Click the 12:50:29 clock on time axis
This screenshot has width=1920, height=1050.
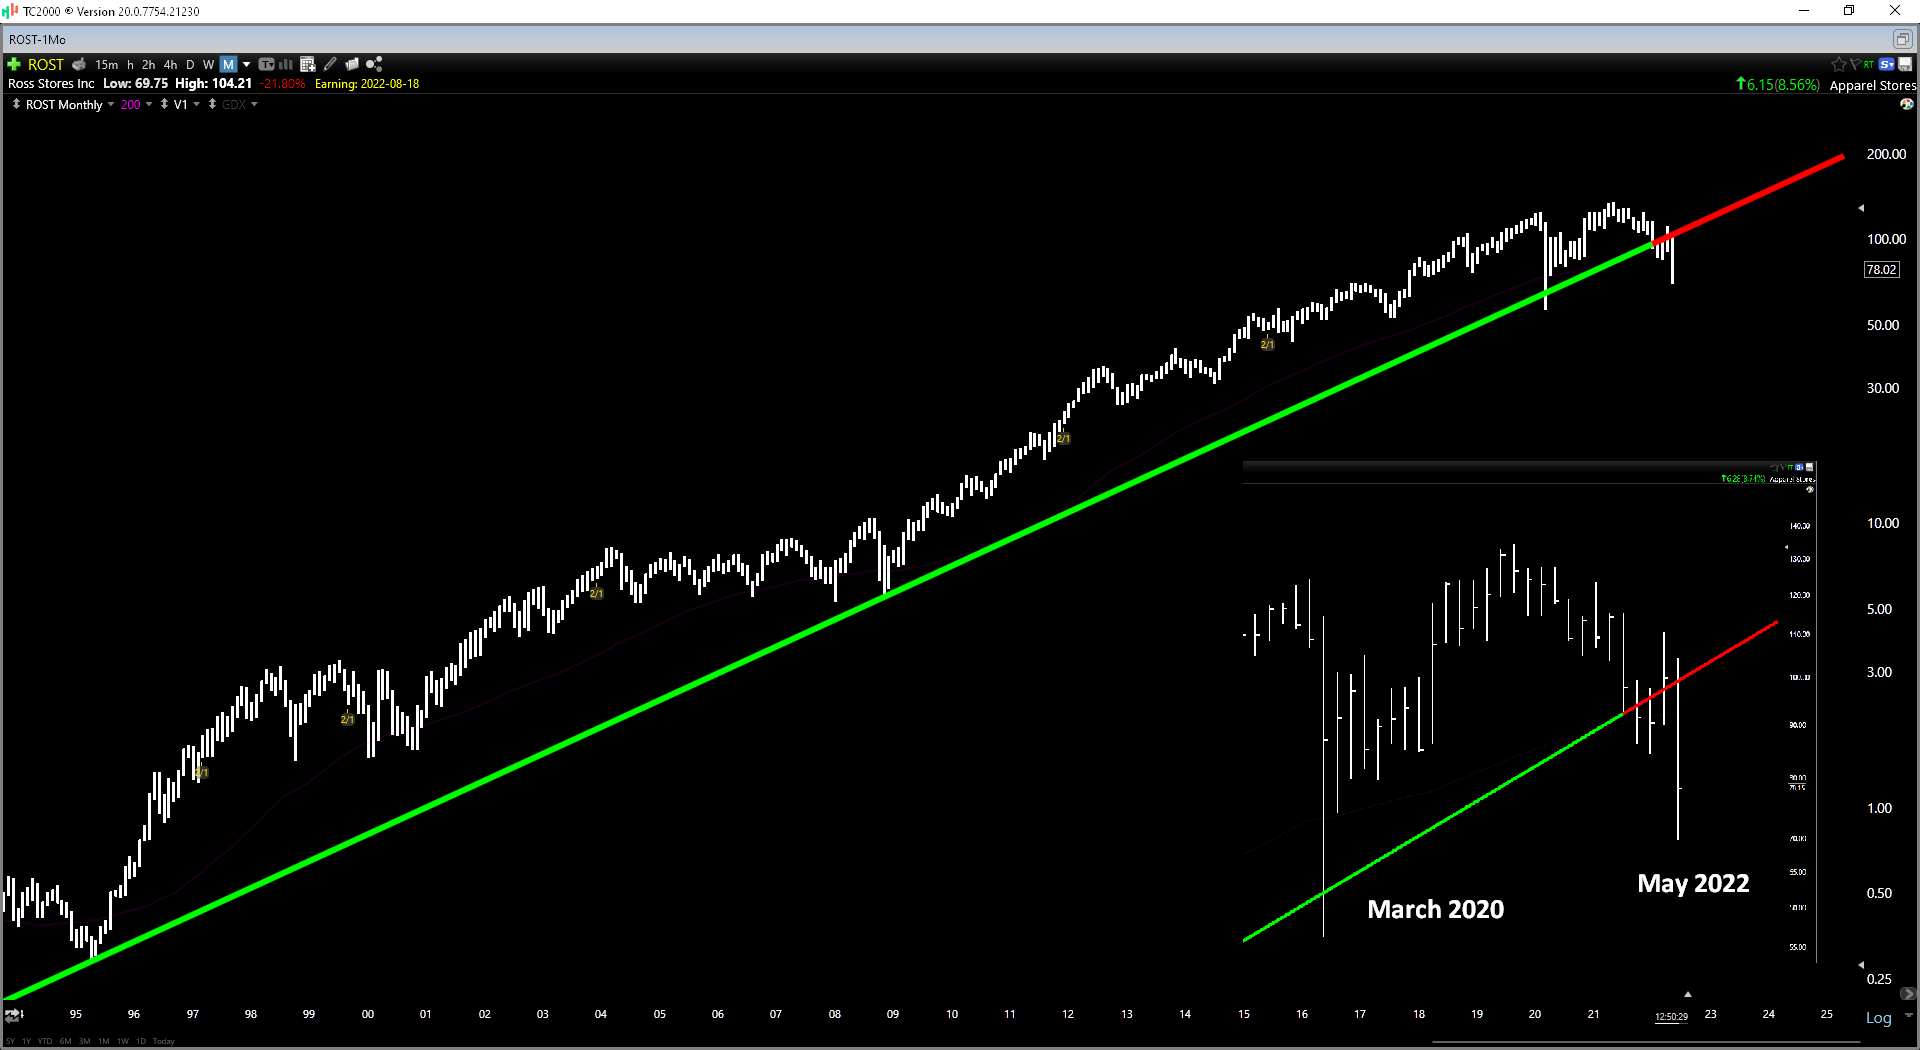[1671, 1017]
